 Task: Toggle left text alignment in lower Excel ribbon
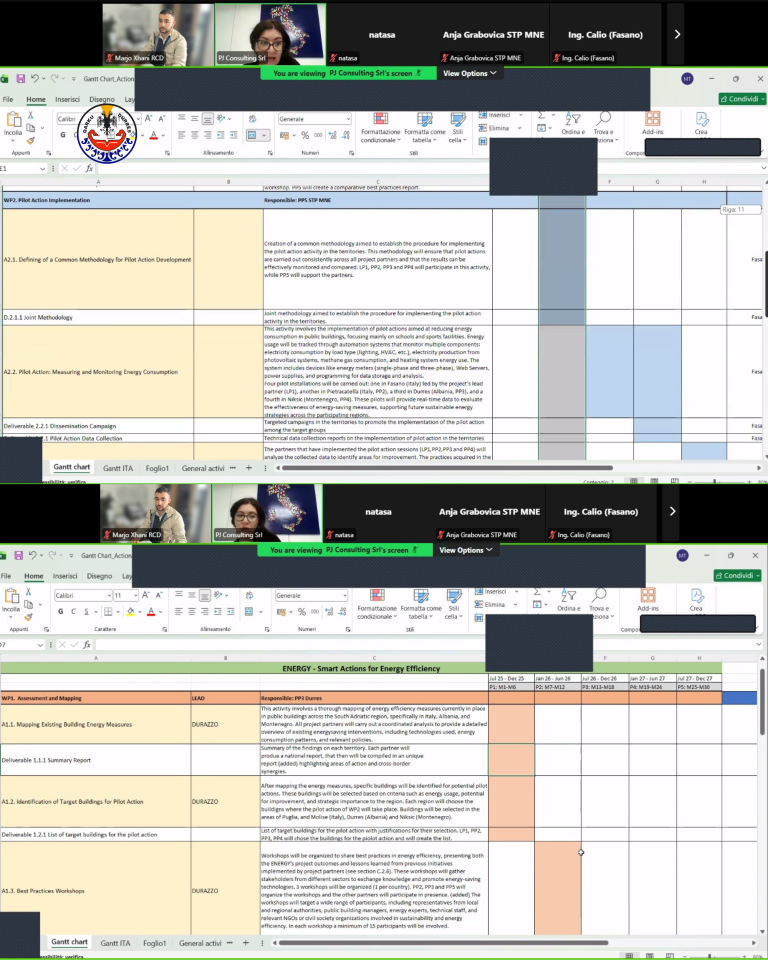[x=178, y=611]
